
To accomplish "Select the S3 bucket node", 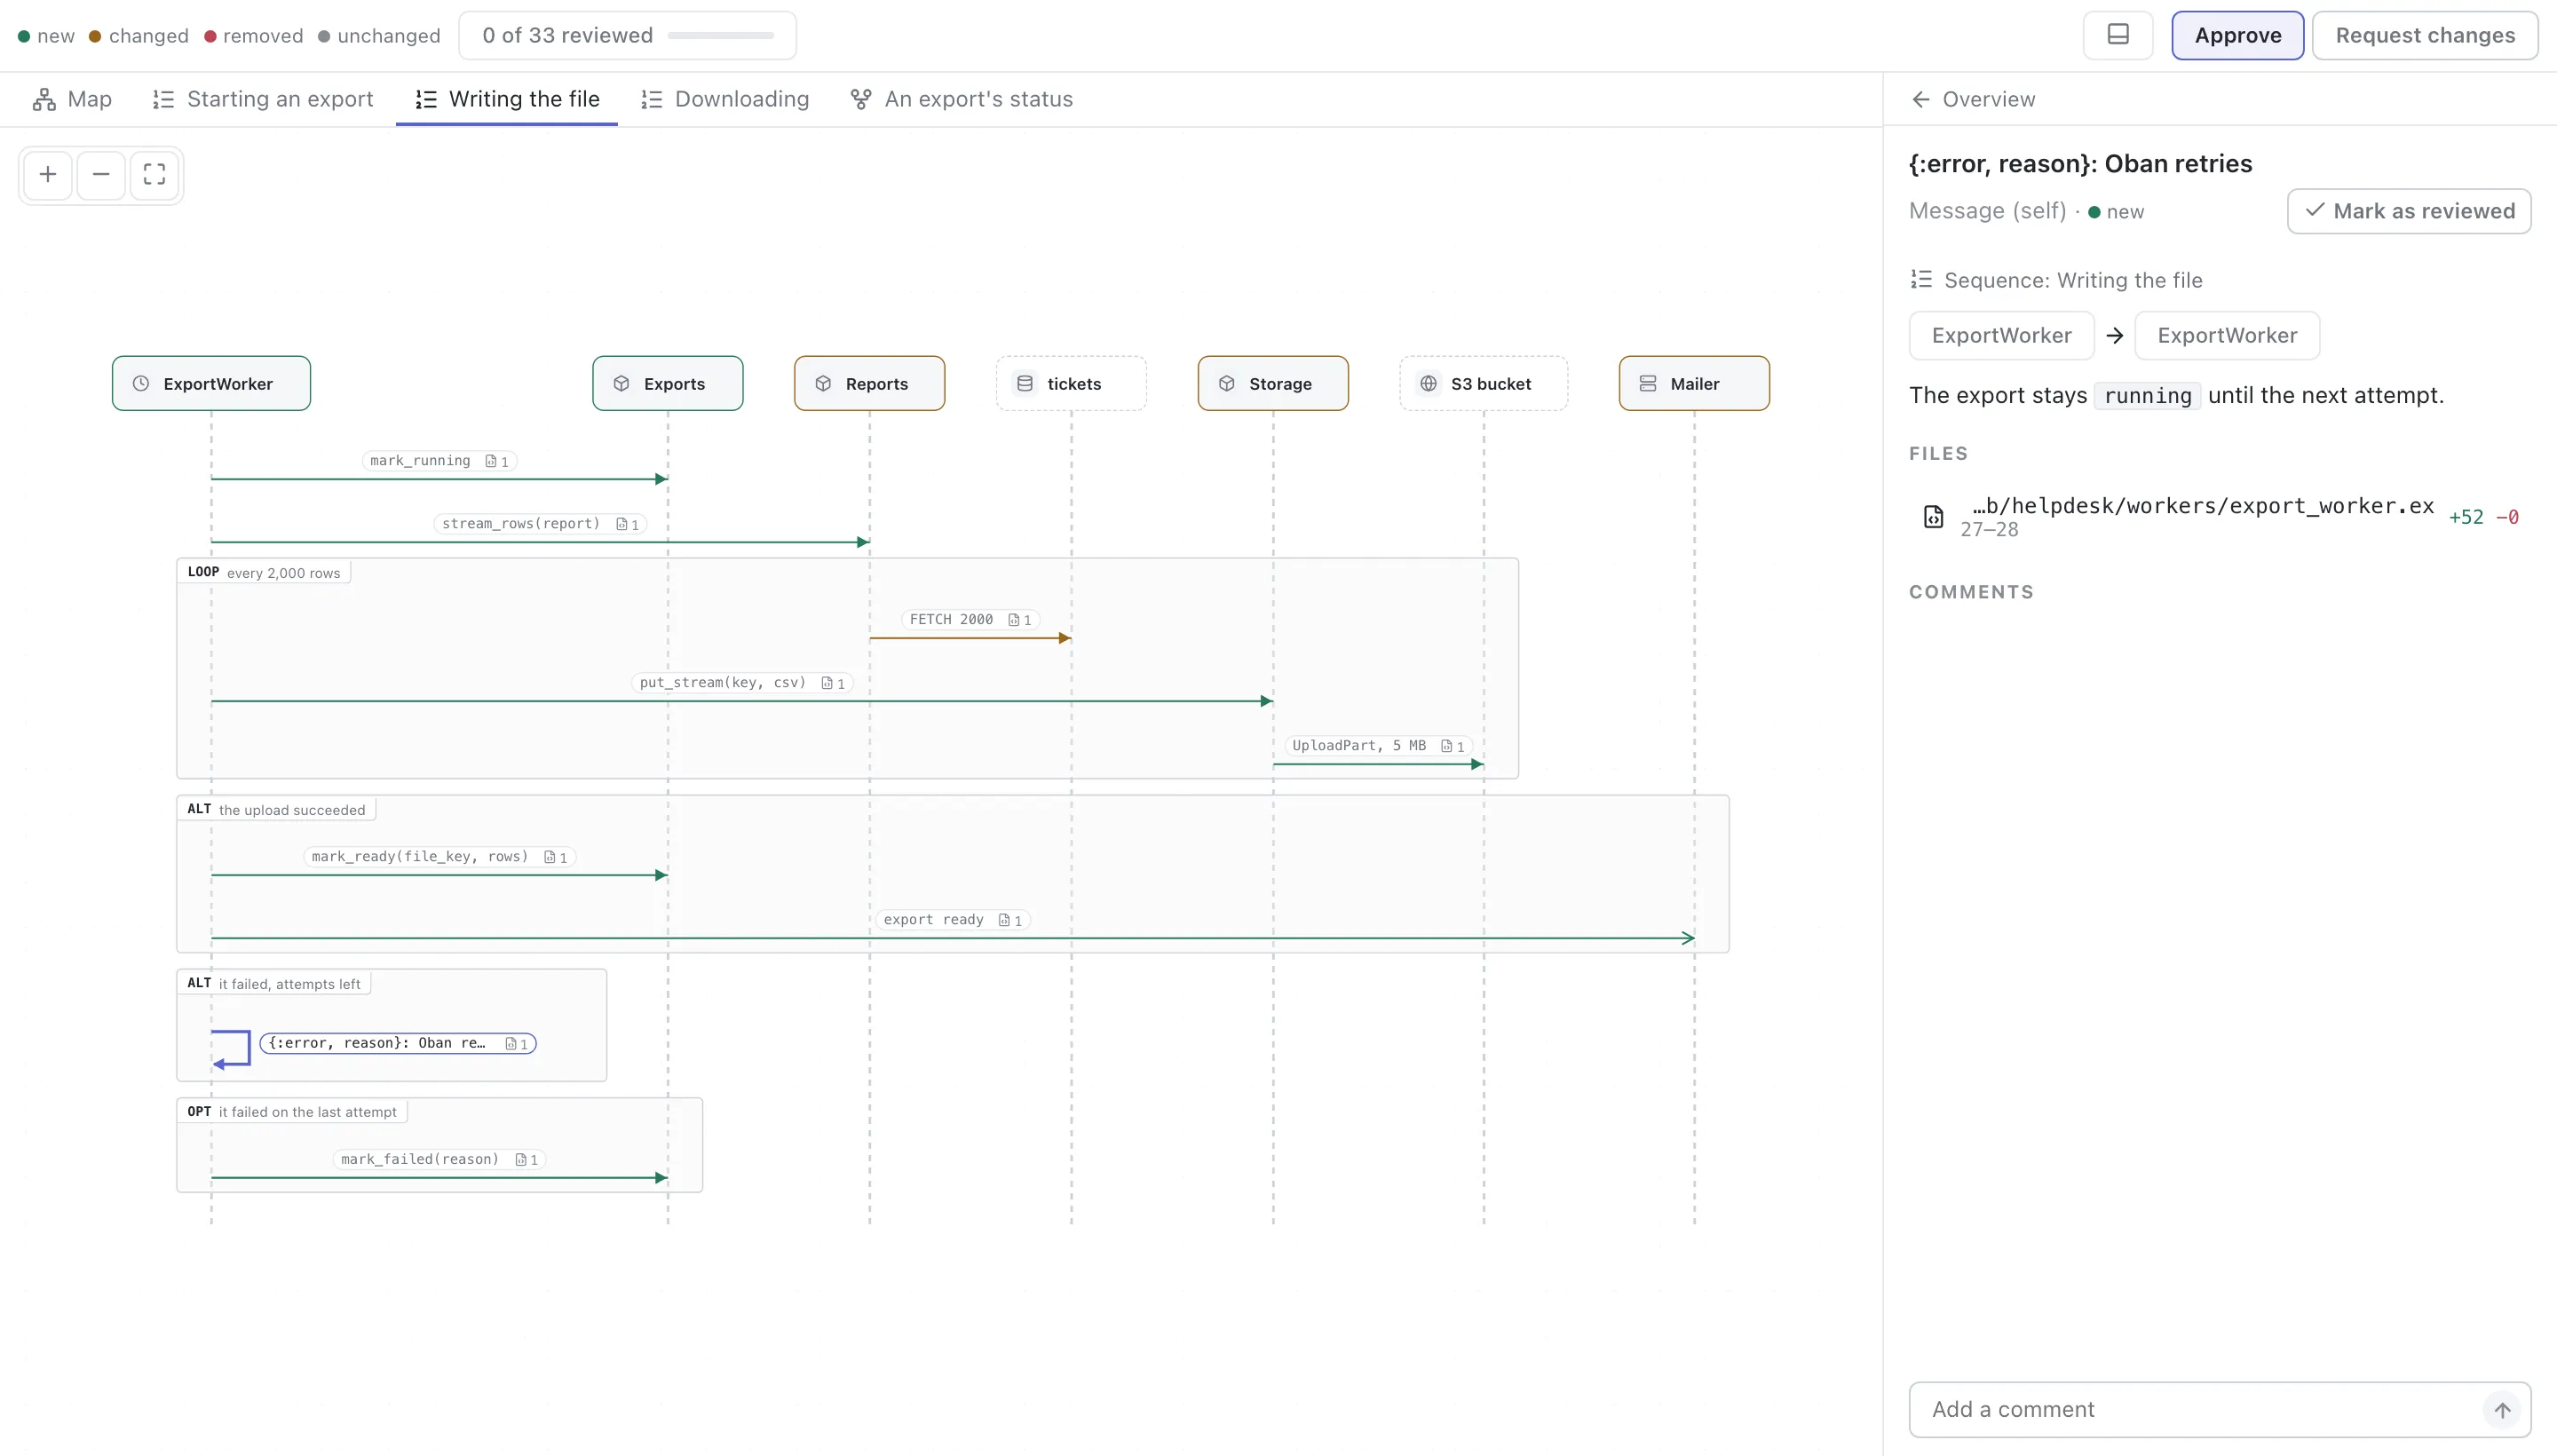I will [1484, 384].
